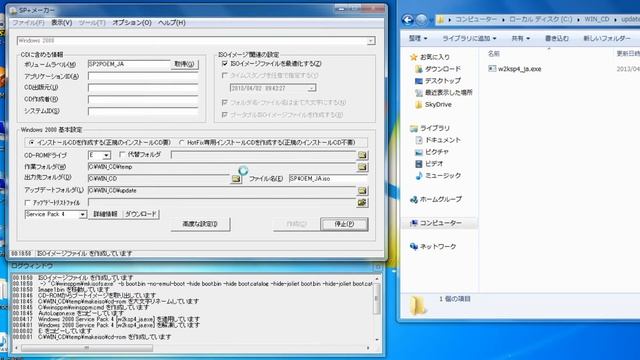Open the 表示(V) menu
Image resolution: width=640 pixels, height=360 pixels.
pyautogui.click(x=62, y=23)
